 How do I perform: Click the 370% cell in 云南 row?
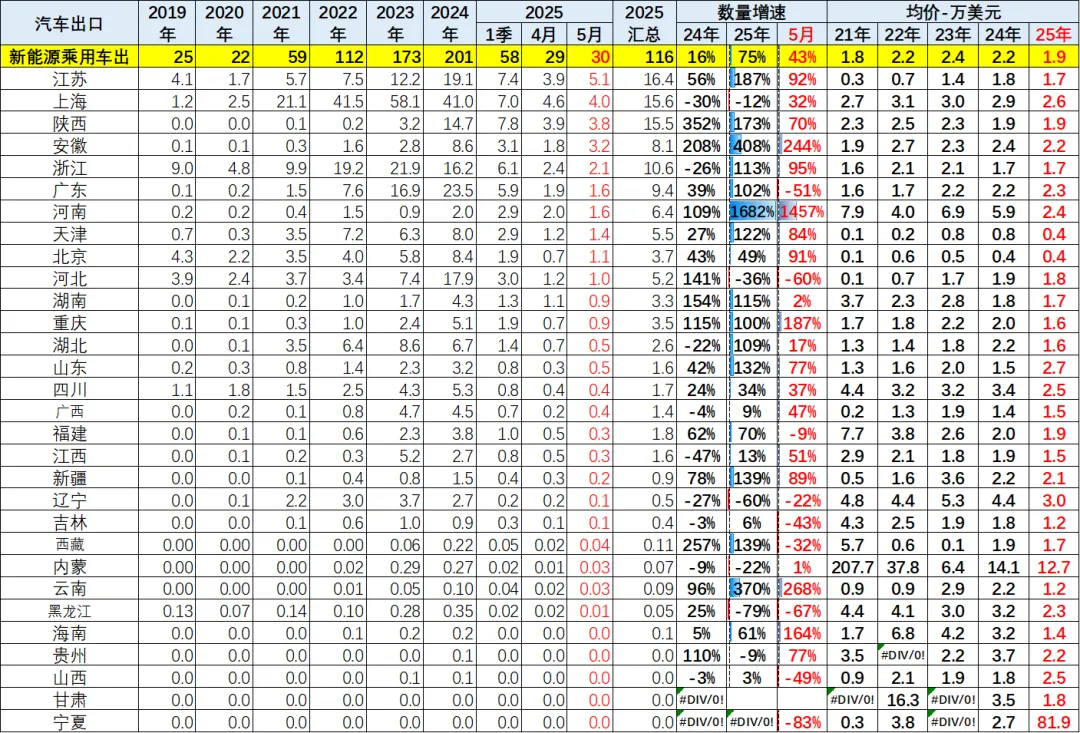click(752, 588)
